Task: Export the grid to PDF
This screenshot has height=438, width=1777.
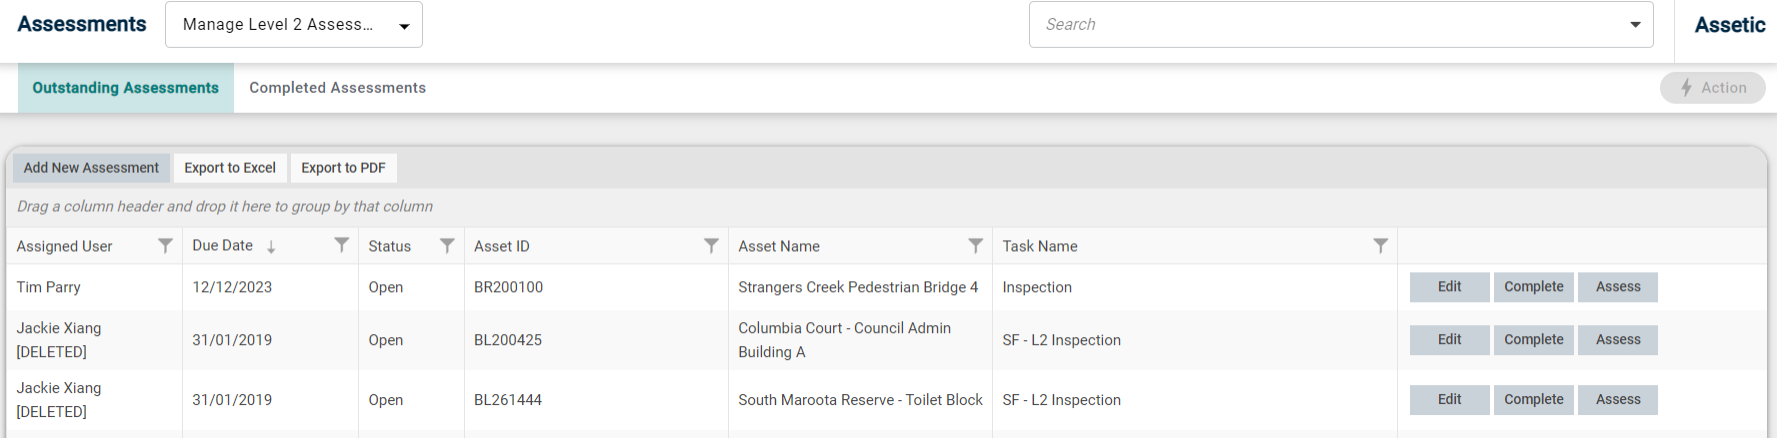Action: tap(343, 168)
